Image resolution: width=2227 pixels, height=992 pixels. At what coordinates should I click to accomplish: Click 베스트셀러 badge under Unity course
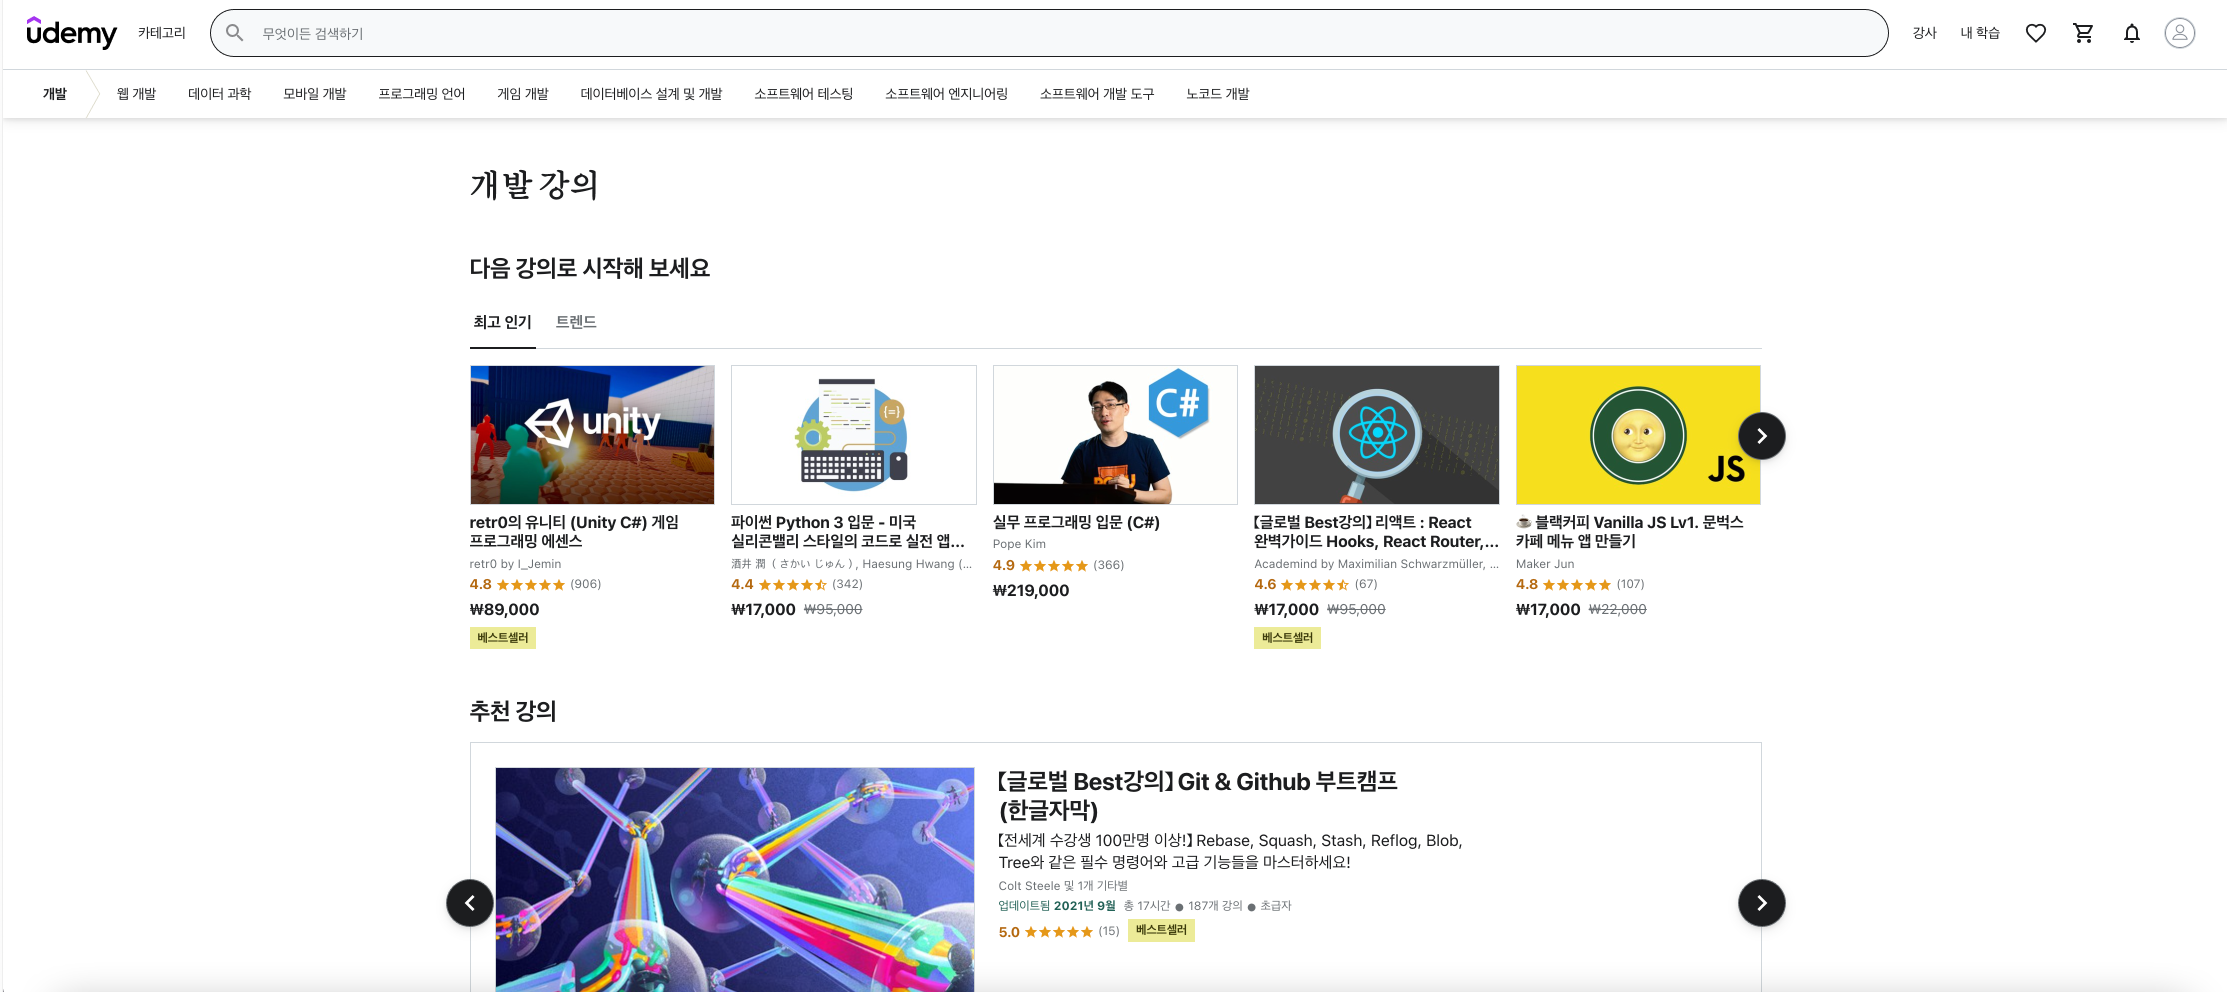pyautogui.click(x=503, y=638)
